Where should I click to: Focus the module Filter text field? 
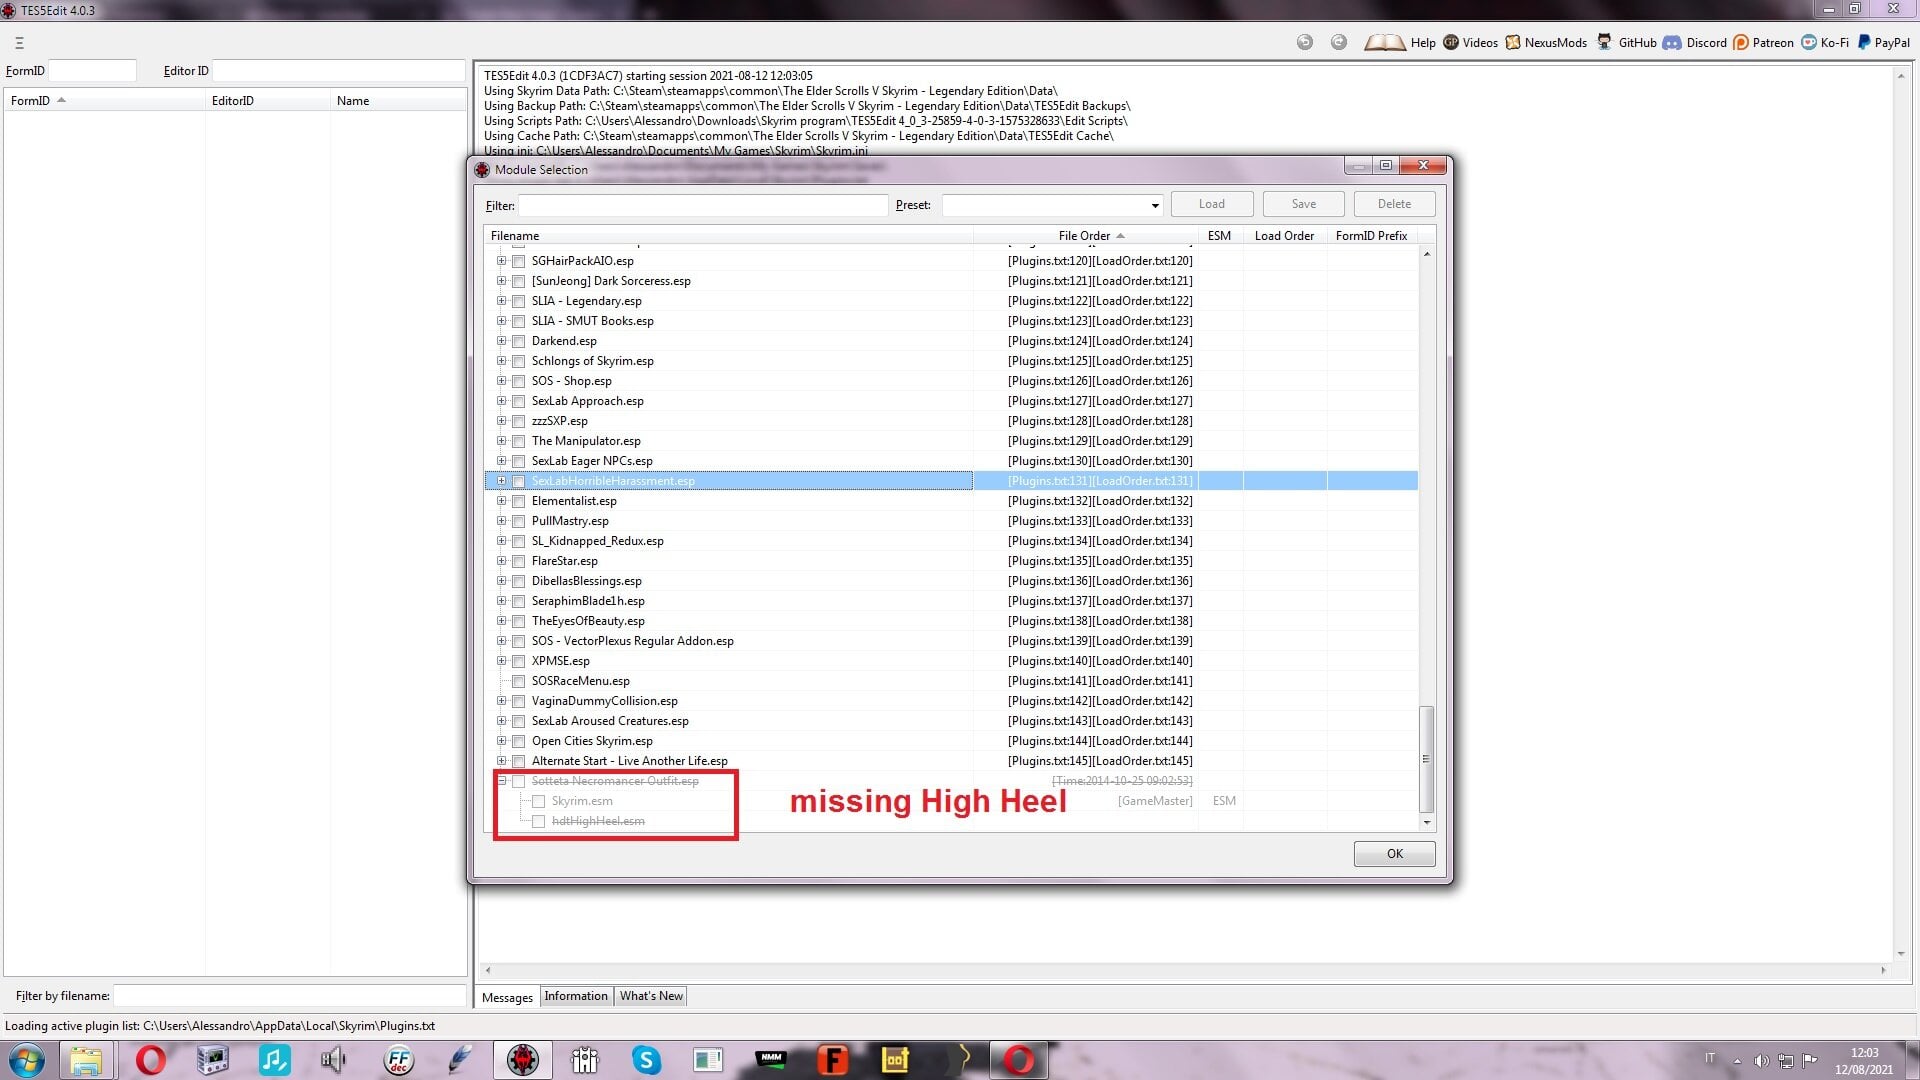click(703, 205)
